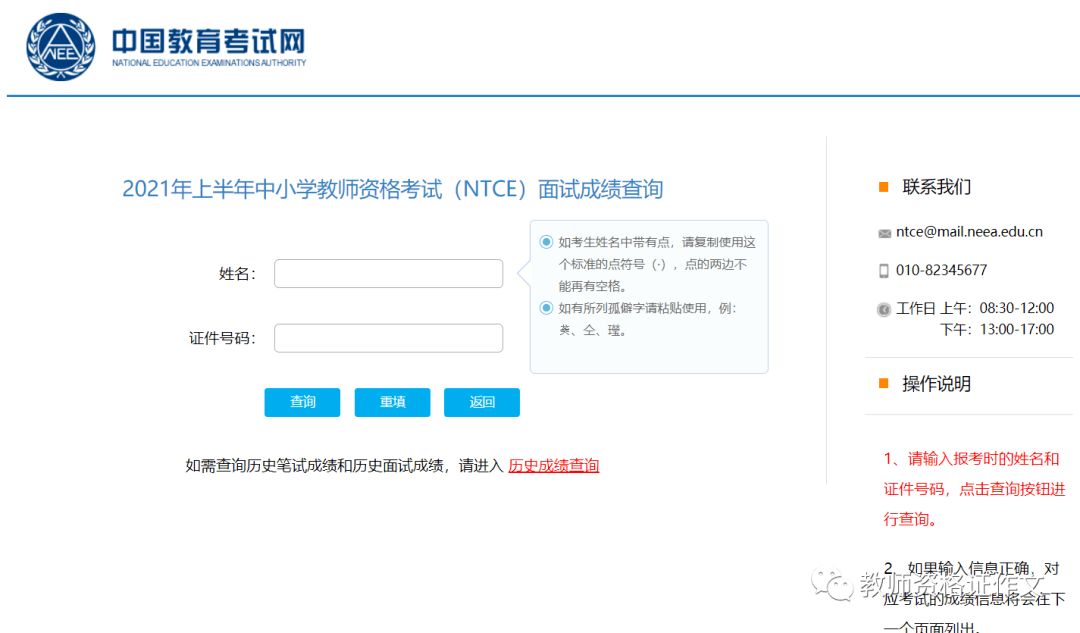Image resolution: width=1080 pixels, height=633 pixels.
Task: Focus the 姓名 input field
Action: coord(388,273)
